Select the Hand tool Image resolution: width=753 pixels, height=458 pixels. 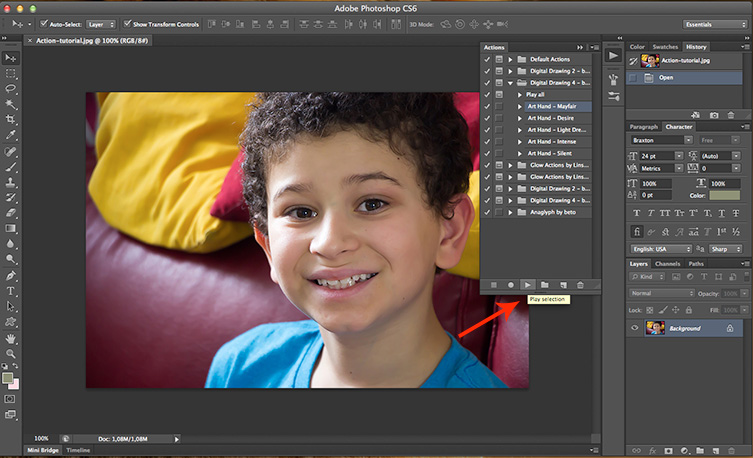click(11, 338)
